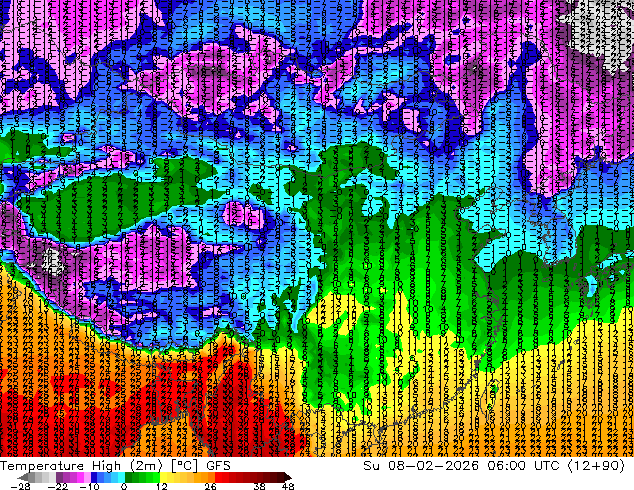Click the 48 label on the color scale
The width and height of the screenshot is (634, 490).
click(x=288, y=486)
